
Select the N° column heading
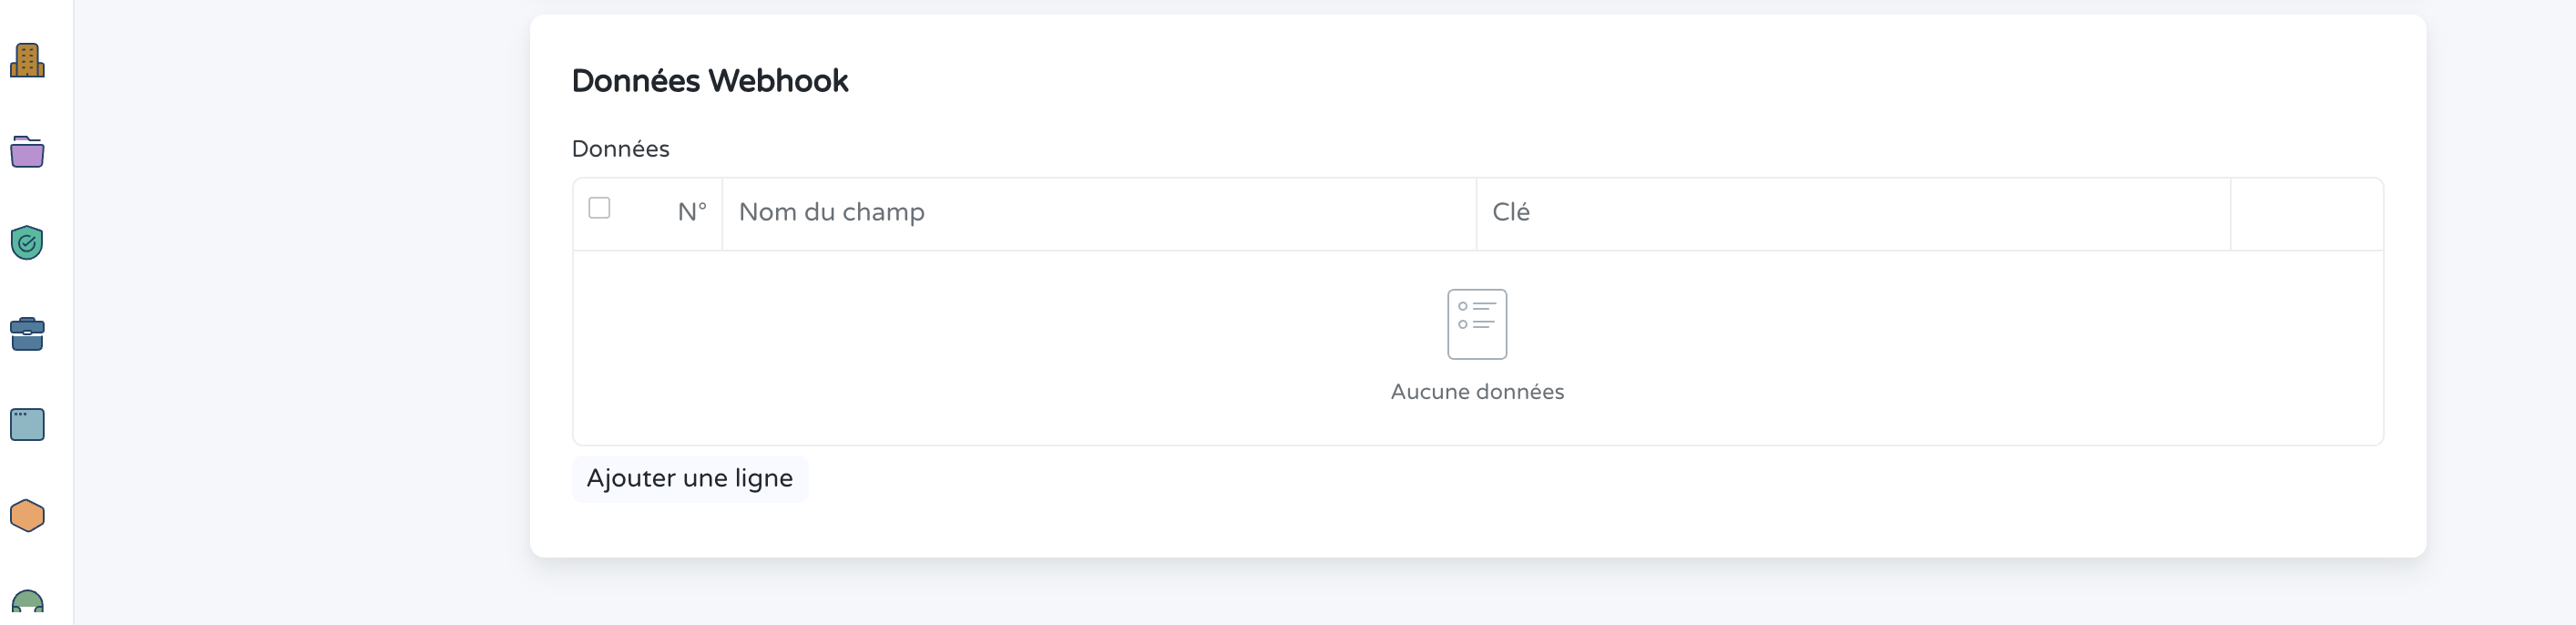692,211
